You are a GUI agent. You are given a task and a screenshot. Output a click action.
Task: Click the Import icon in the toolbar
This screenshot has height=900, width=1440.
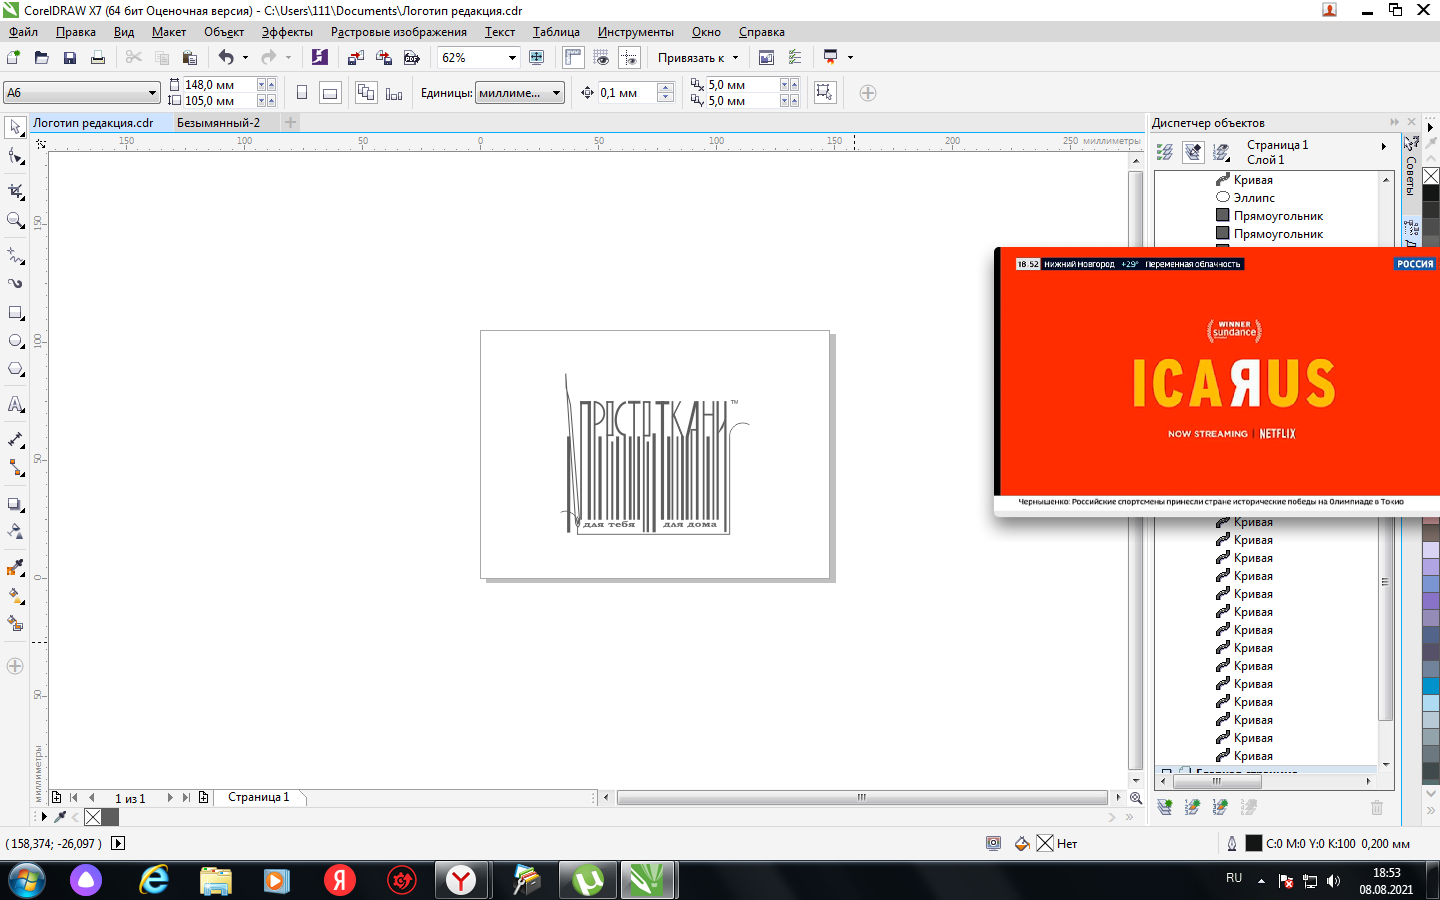point(355,57)
